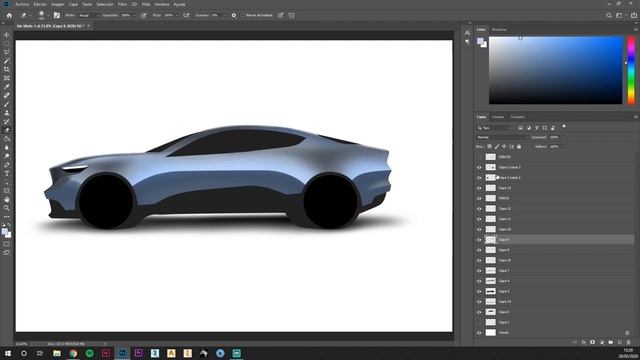
Task: Open the Suavizar dropdown in options bar
Action: click(x=225, y=16)
